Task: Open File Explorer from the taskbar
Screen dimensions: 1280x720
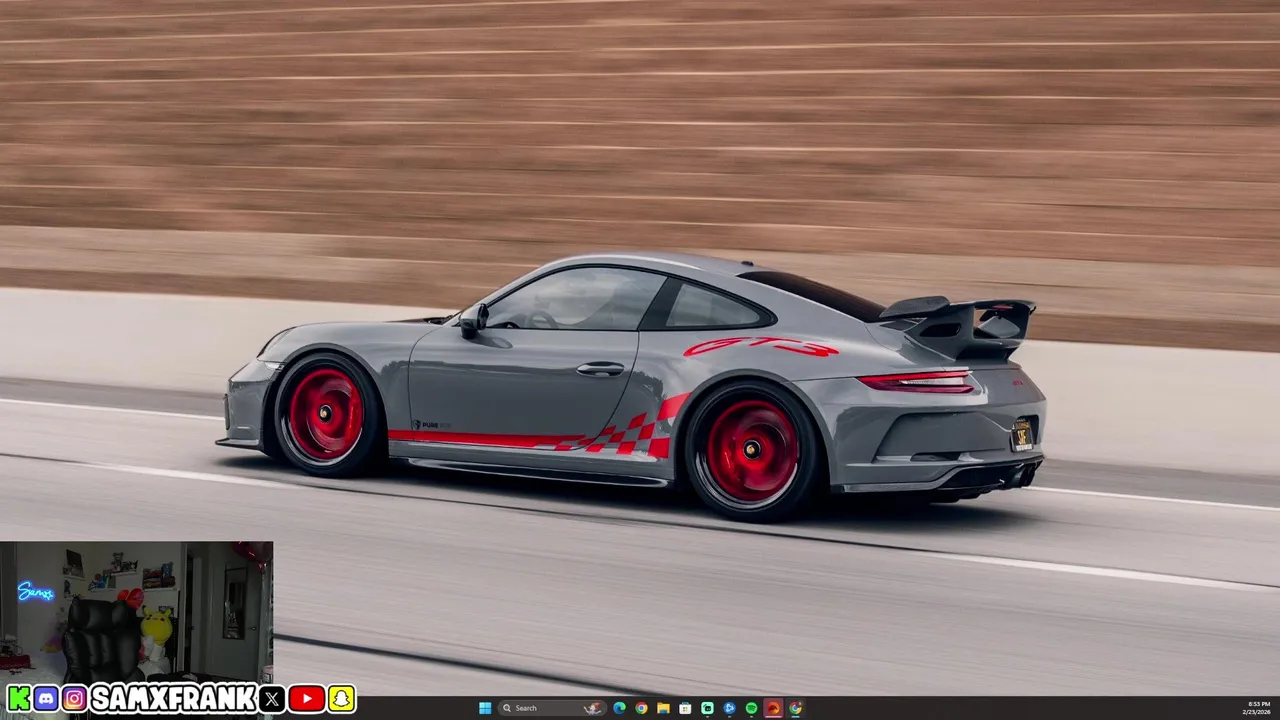Action: point(663,708)
